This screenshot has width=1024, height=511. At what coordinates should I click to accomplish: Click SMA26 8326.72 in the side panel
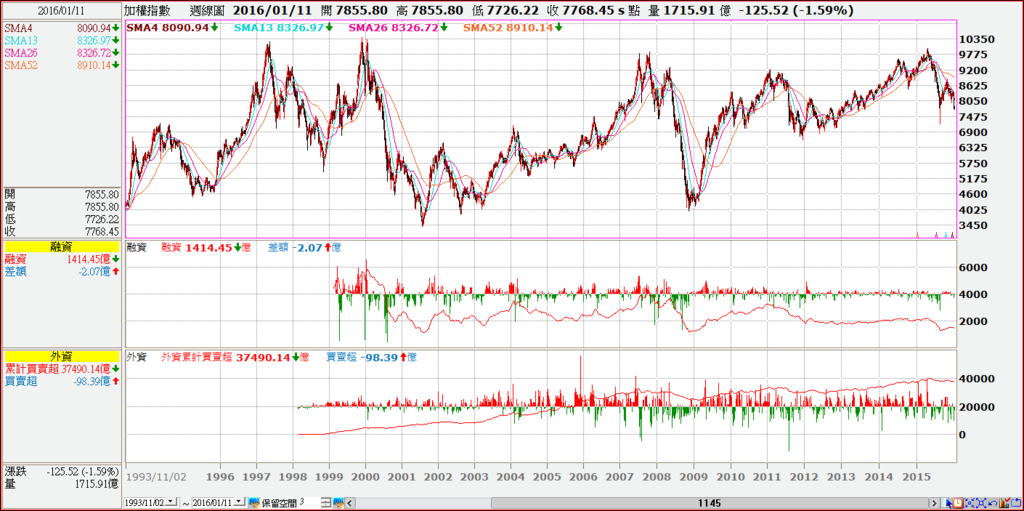[x=60, y=53]
